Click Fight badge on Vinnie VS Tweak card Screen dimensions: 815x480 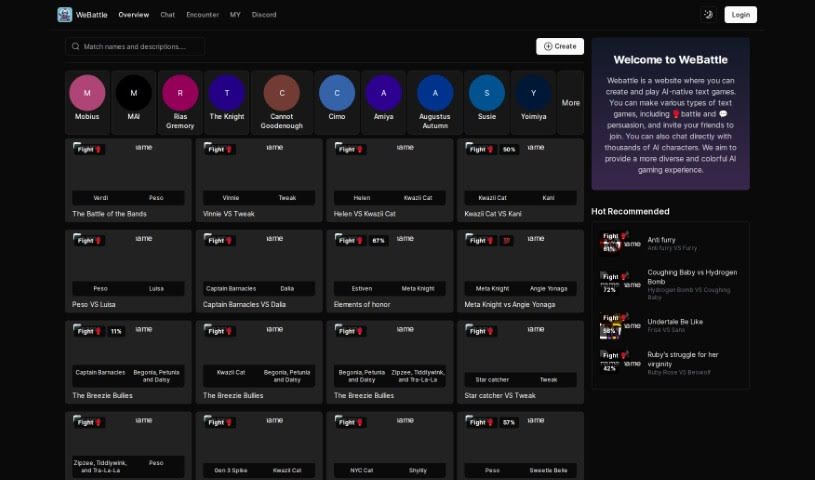click(x=220, y=149)
